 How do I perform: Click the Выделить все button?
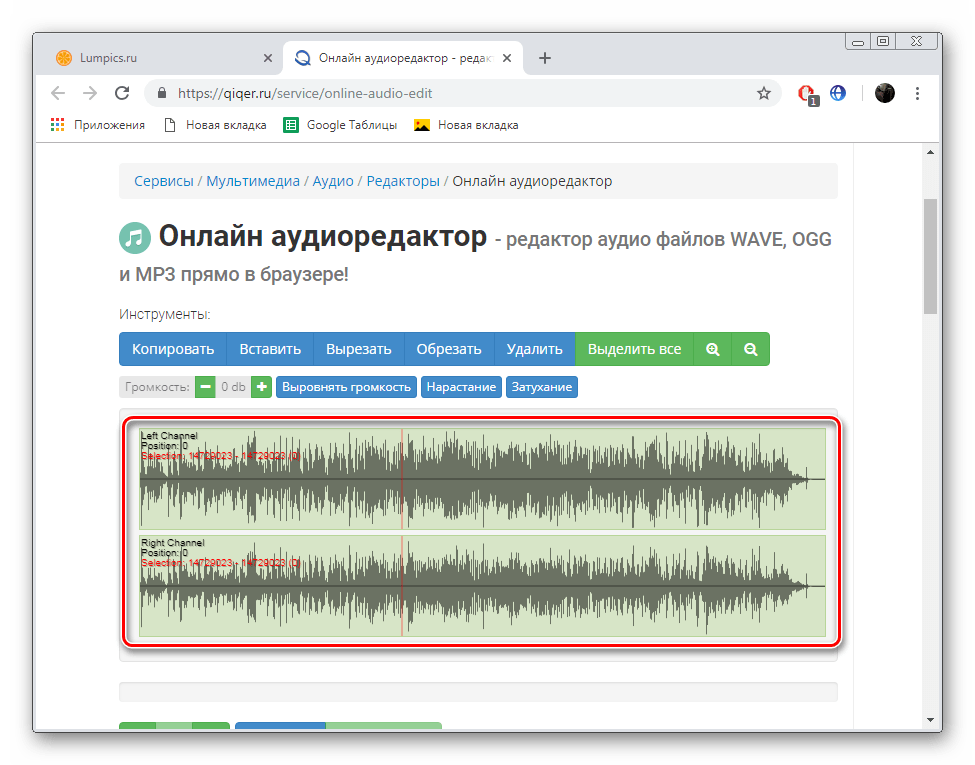coord(634,350)
